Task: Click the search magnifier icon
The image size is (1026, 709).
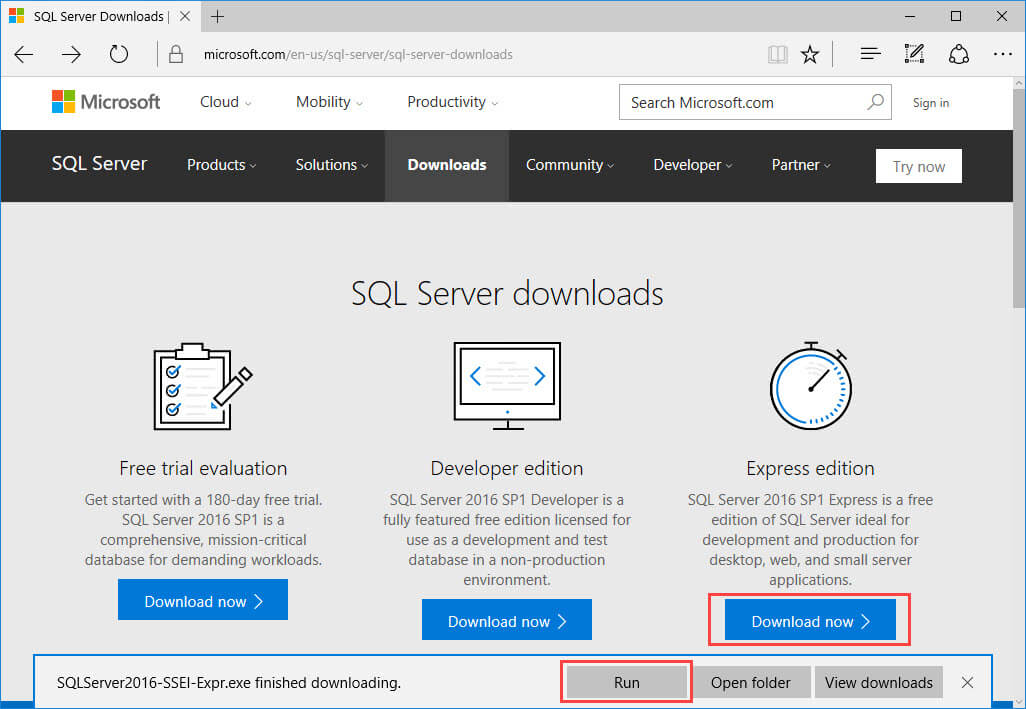Action: coord(875,102)
